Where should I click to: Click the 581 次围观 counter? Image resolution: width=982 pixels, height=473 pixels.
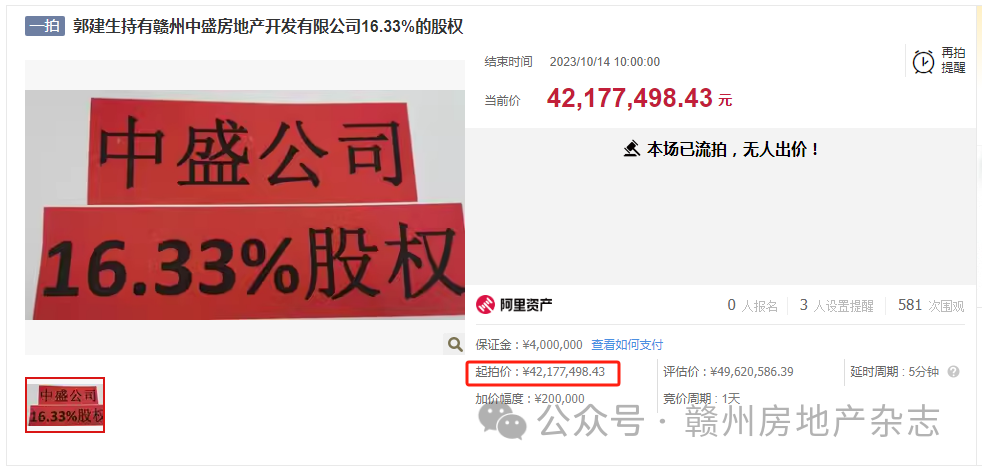pos(931,306)
